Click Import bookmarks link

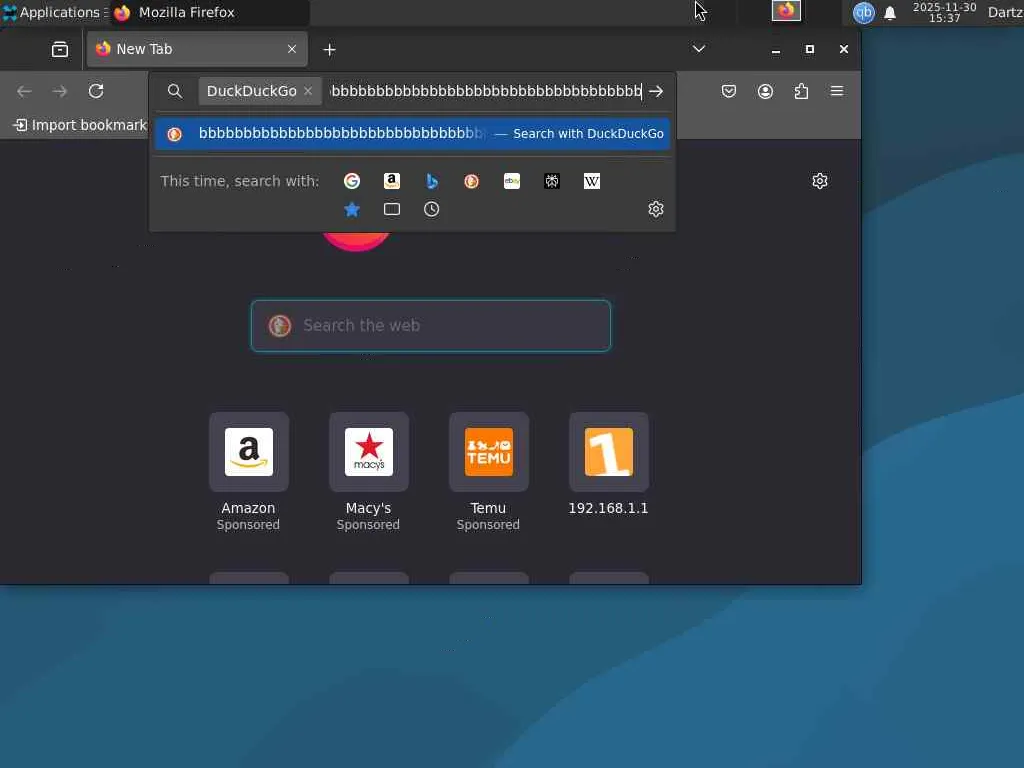[81, 125]
